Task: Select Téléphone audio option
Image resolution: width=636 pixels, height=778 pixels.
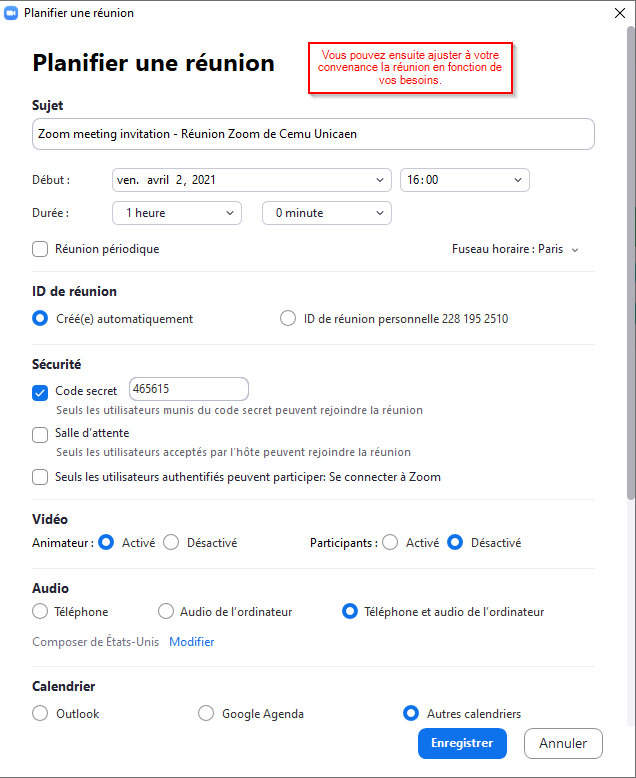Action: [x=40, y=611]
